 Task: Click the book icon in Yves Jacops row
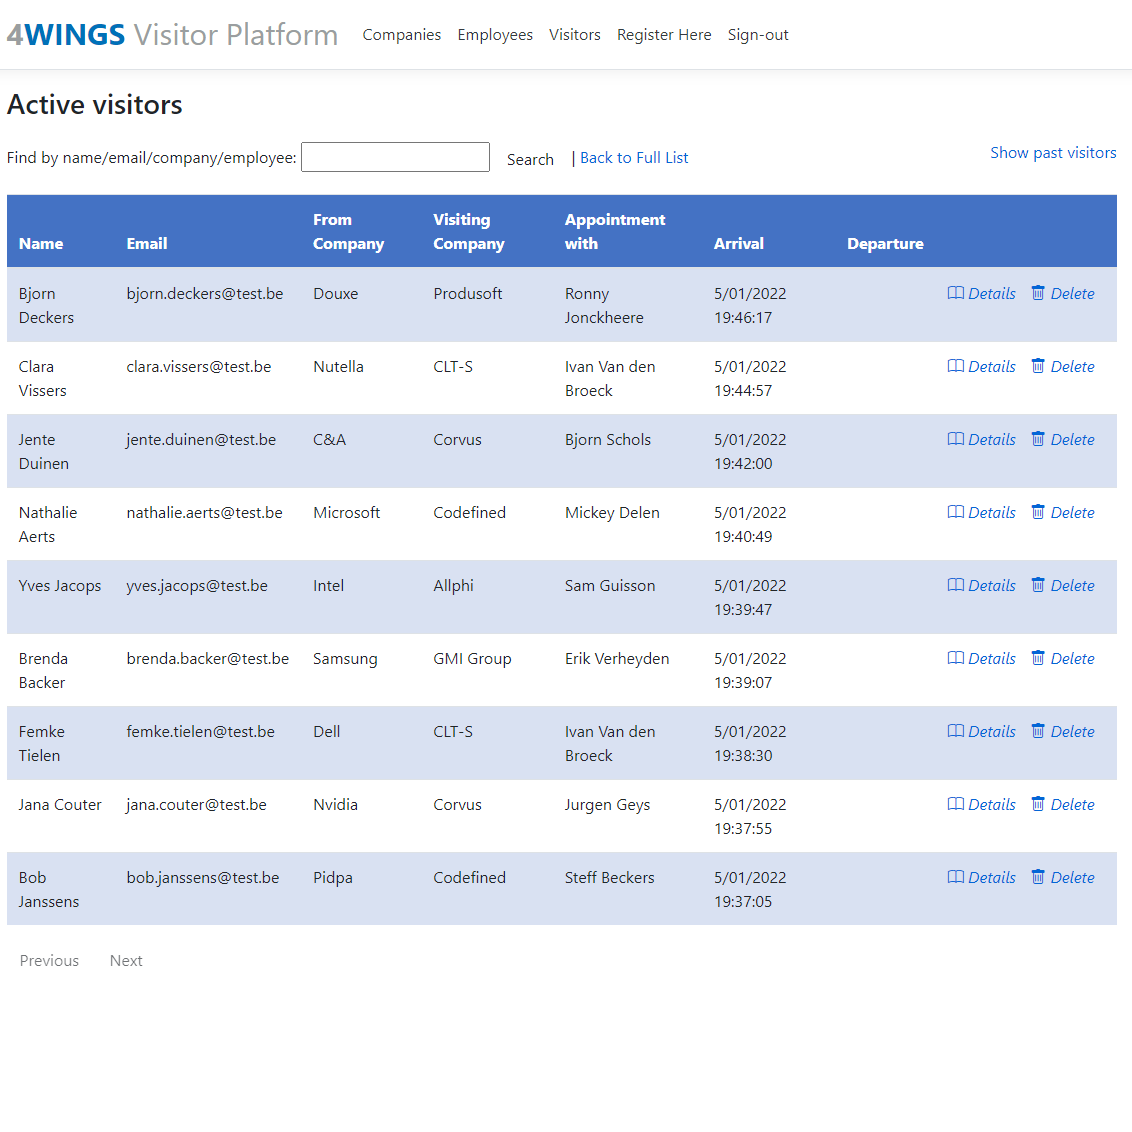point(955,584)
